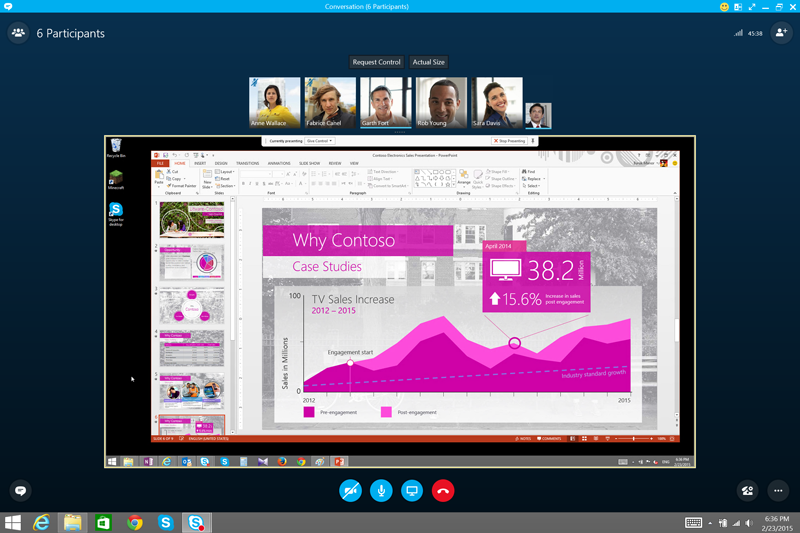This screenshot has height=533, width=800.
Task: Mute the microphone in call controls
Action: [x=381, y=491]
